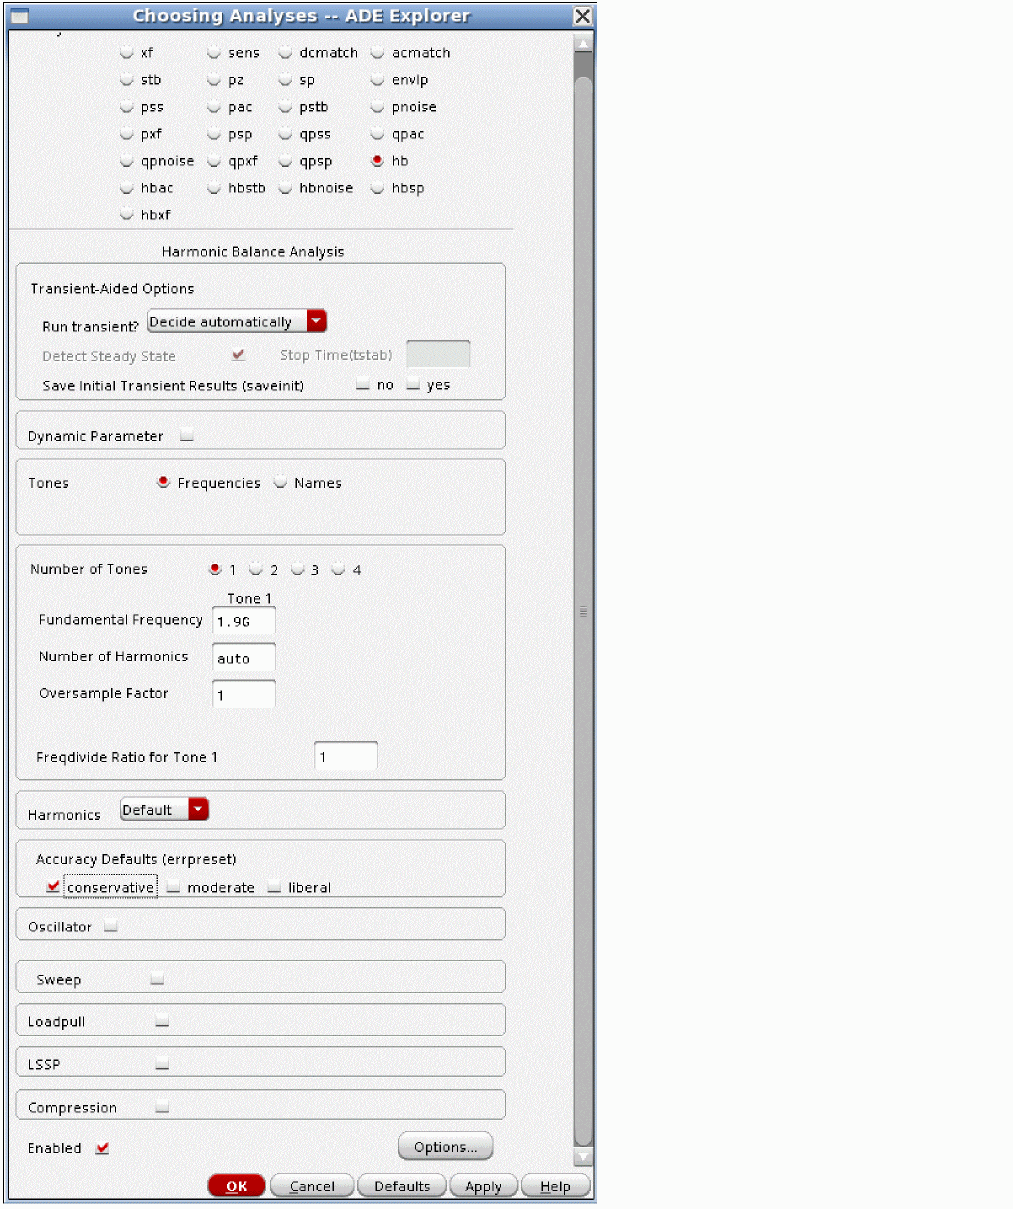Screen dimensions: 1013x1209
Task: Close the Choosing Analyses dialog
Action: click(582, 16)
